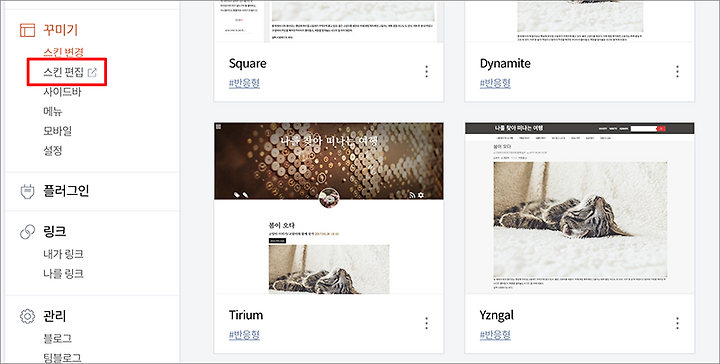Open the 관리 section heading
The height and width of the screenshot is (364, 720).
(55, 316)
